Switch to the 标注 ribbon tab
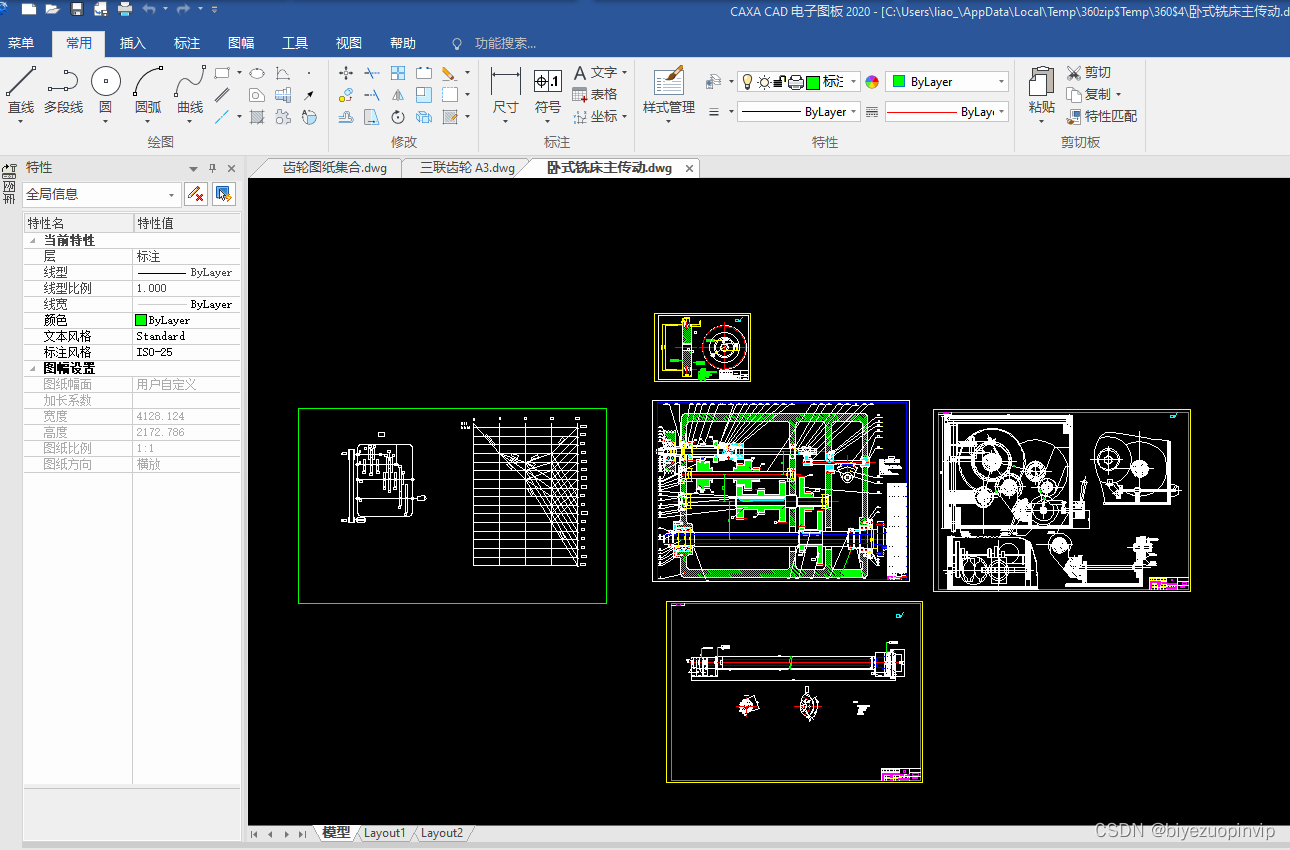 [187, 43]
